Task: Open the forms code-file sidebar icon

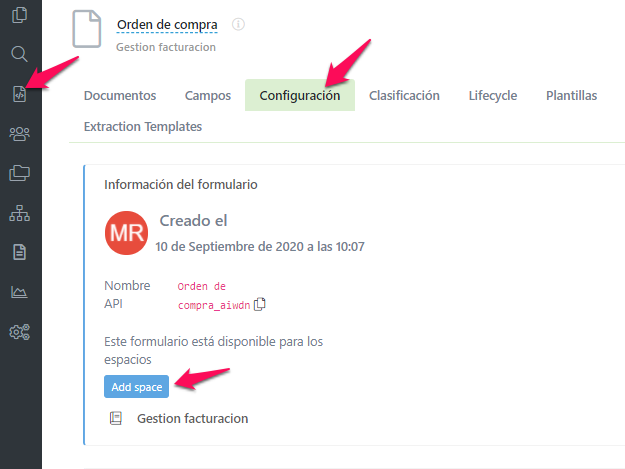Action: click(x=19, y=94)
